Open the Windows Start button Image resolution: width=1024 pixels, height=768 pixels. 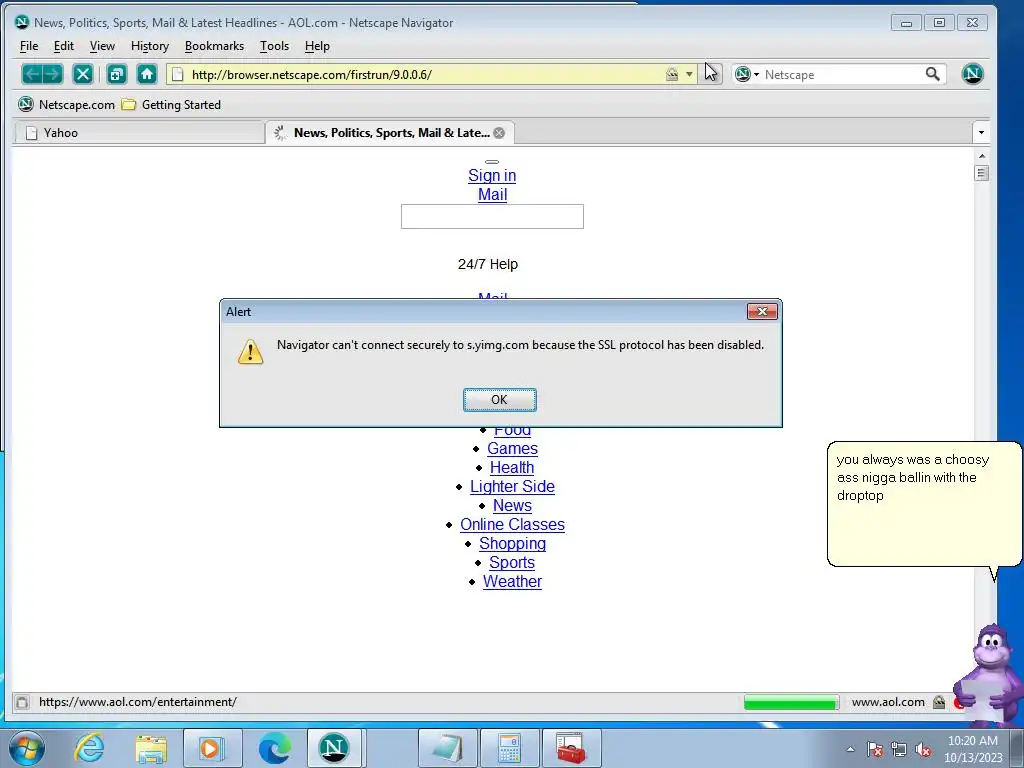(x=27, y=748)
